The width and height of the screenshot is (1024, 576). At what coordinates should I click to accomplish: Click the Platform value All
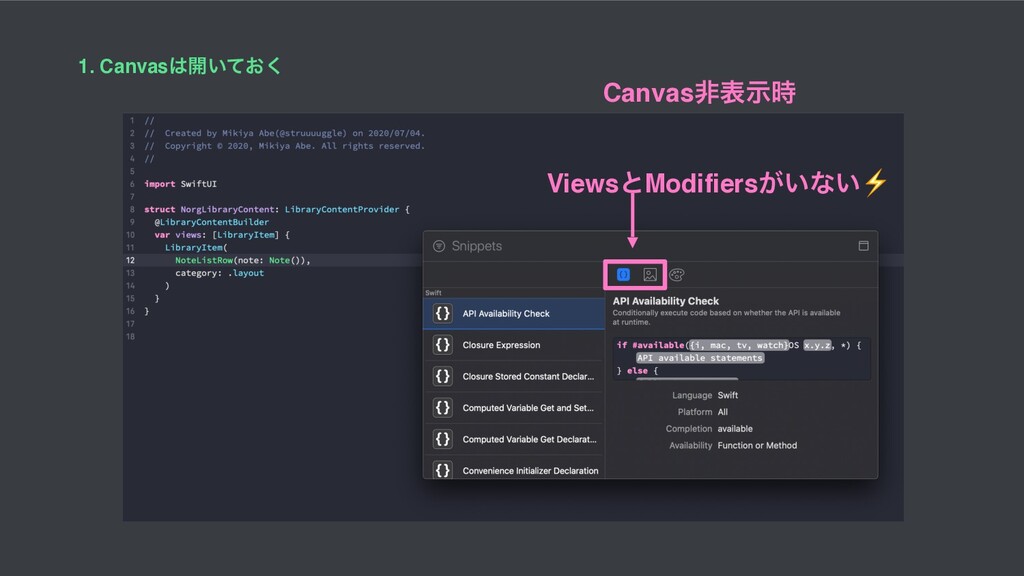click(722, 412)
